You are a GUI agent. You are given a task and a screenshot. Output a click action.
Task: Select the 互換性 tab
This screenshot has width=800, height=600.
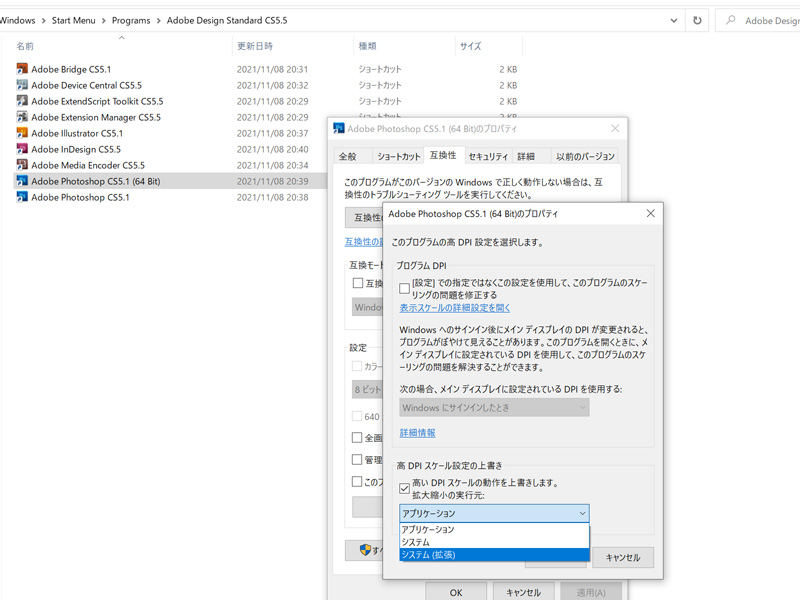click(443, 155)
